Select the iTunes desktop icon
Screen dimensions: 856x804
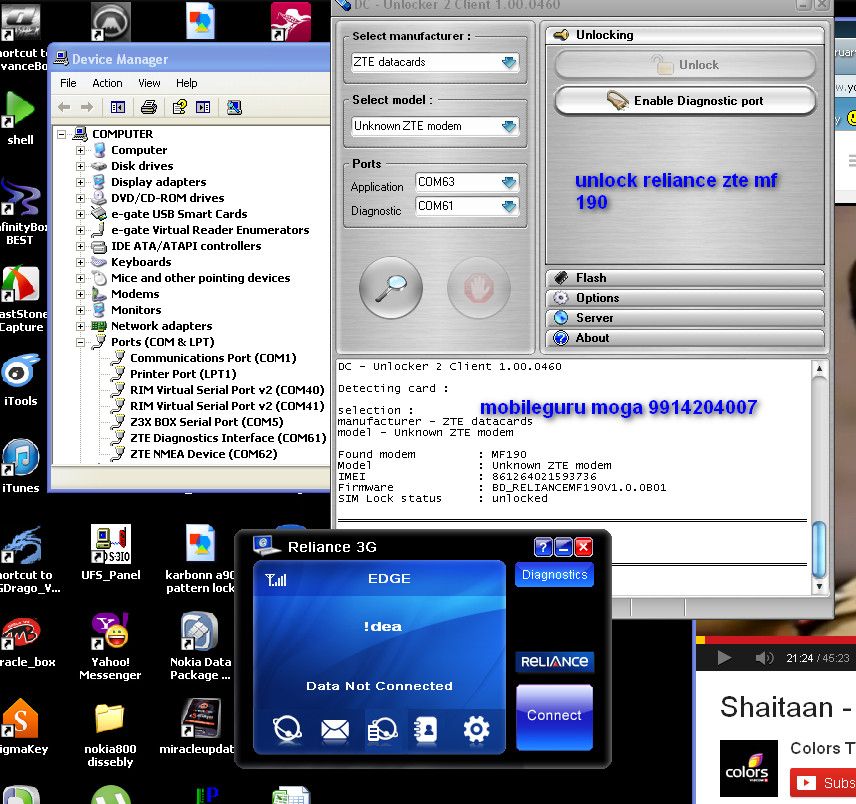tap(21, 467)
